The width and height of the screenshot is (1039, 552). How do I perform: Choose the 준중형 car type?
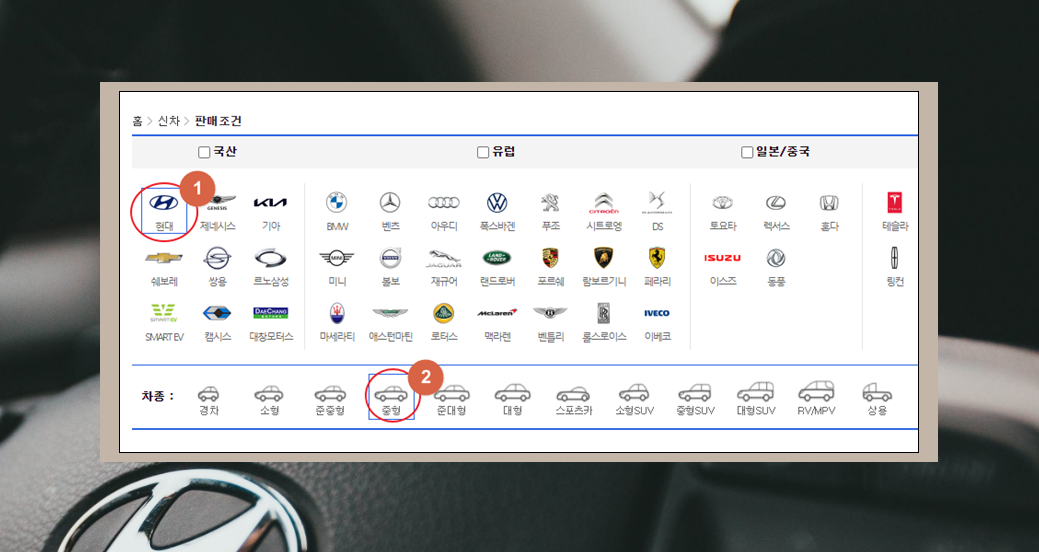(x=330, y=401)
